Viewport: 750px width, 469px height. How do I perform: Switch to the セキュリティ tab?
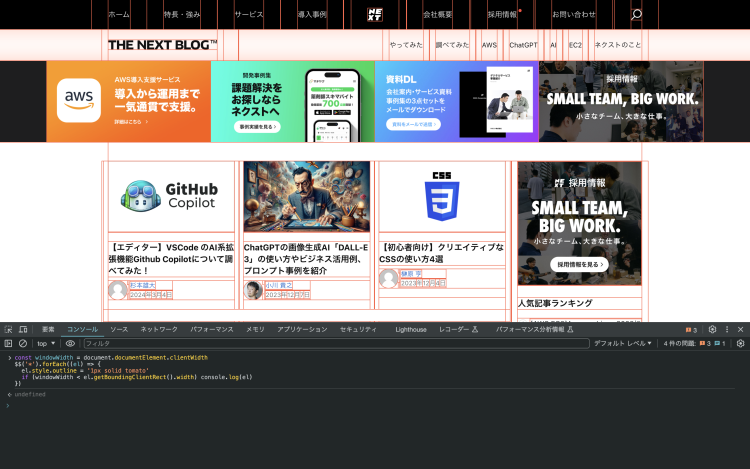coord(358,329)
